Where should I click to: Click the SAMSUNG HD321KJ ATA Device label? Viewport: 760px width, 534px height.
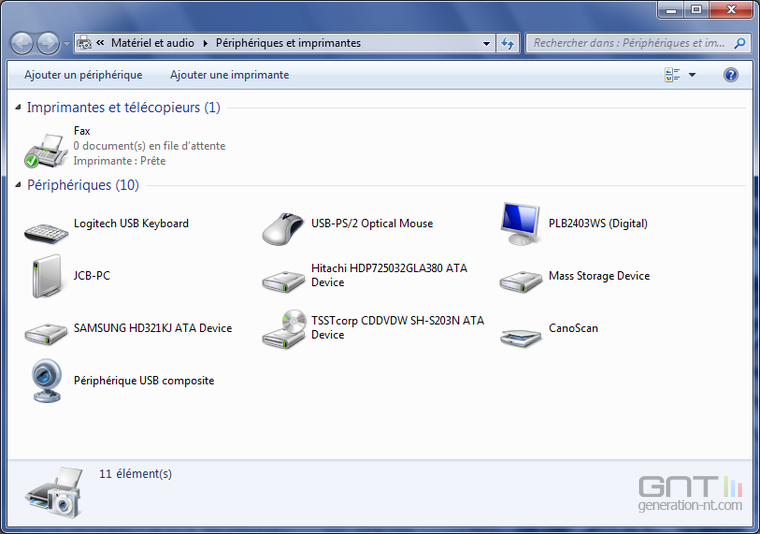click(x=153, y=328)
